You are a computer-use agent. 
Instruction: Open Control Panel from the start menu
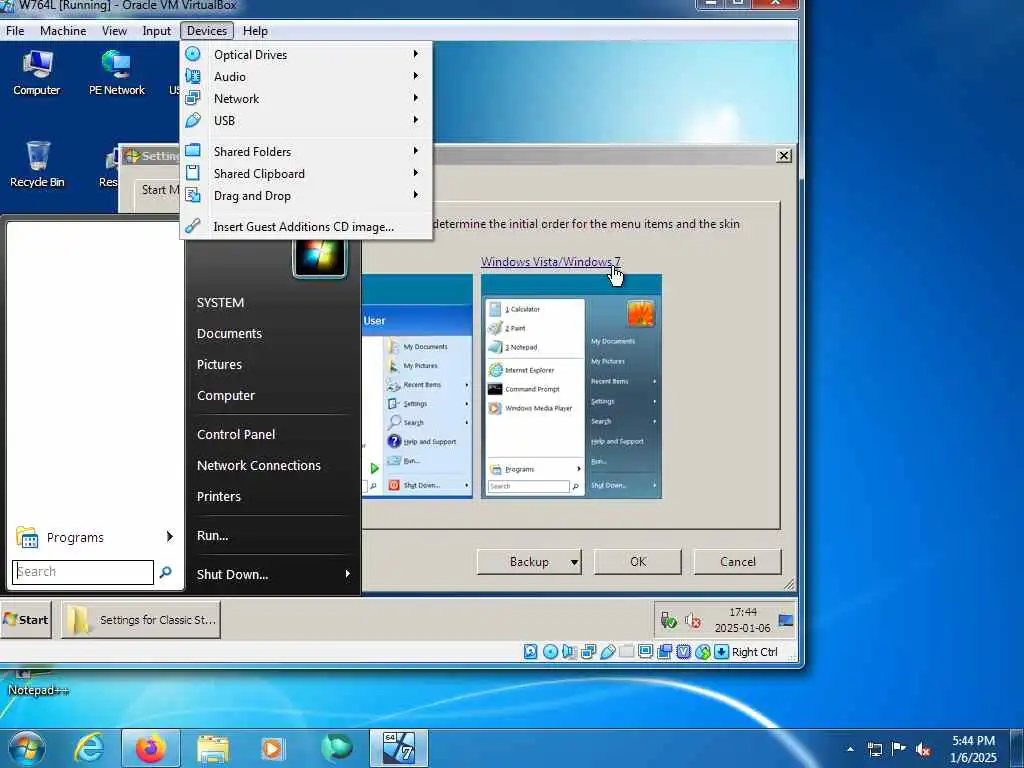[236, 434]
